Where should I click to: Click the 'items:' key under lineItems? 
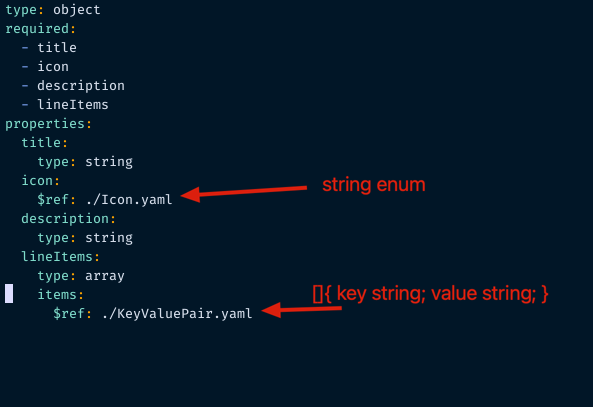point(61,295)
